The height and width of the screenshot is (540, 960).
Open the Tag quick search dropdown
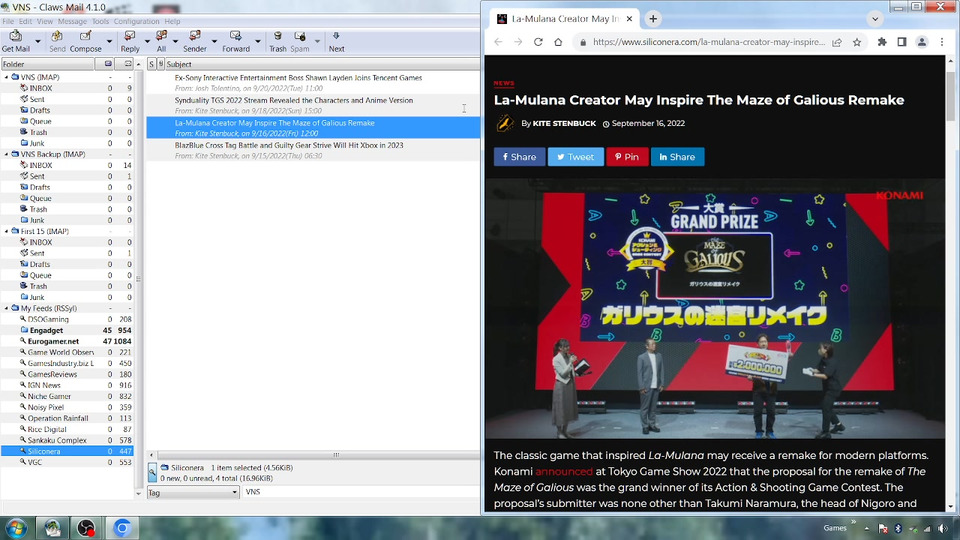tap(192, 492)
